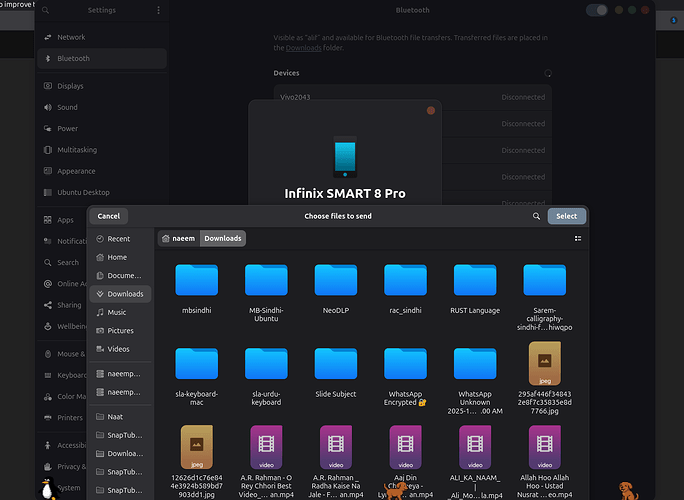Select Downloads in file chooser sidebar
Screen dimensions: 684x500
click(120, 294)
